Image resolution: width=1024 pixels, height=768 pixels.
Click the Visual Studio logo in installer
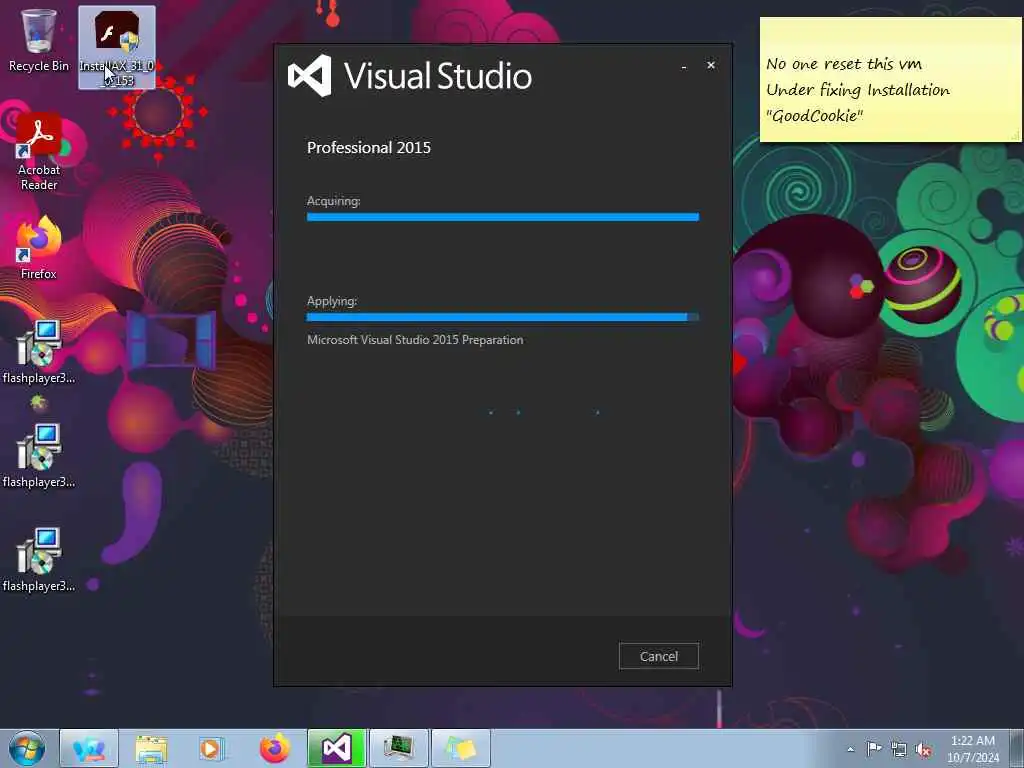pyautogui.click(x=310, y=76)
